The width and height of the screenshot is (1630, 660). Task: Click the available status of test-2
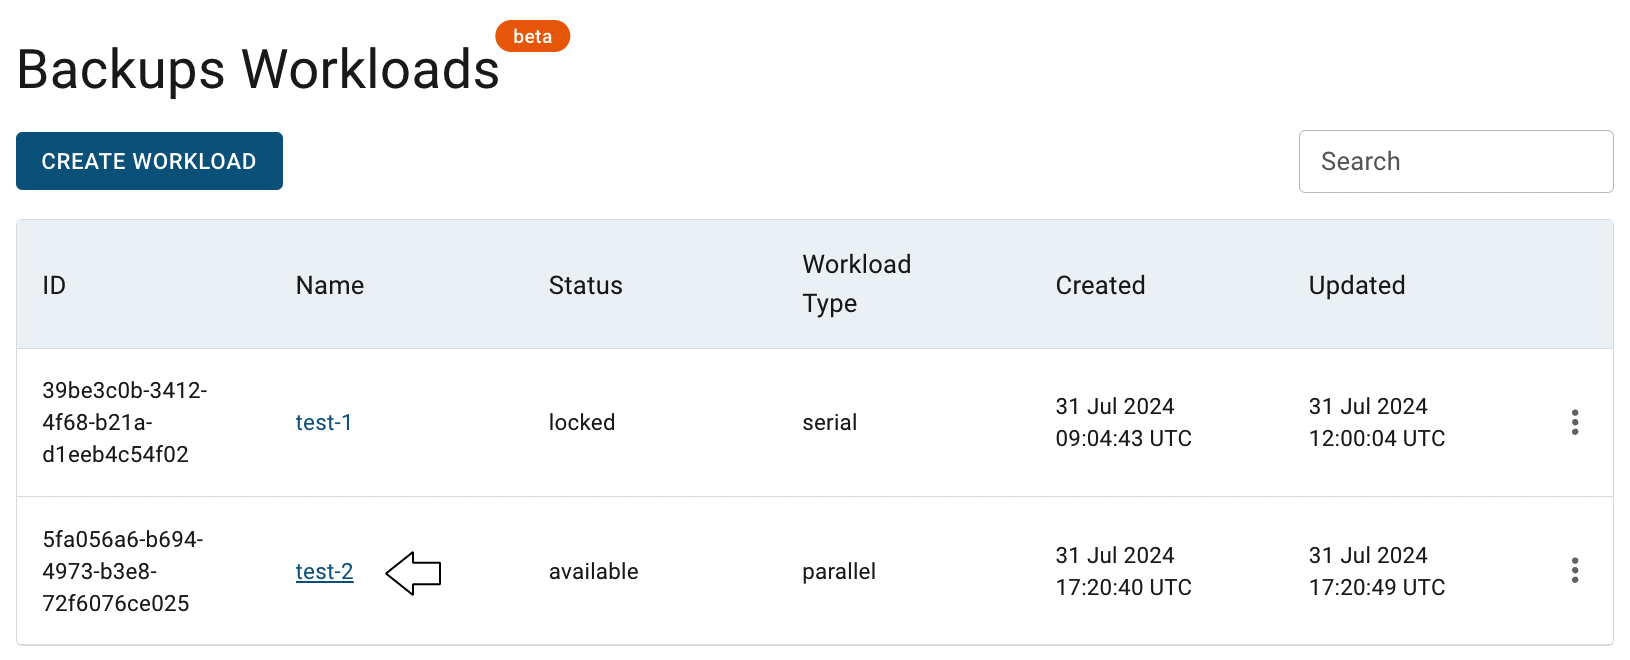pyautogui.click(x=593, y=571)
